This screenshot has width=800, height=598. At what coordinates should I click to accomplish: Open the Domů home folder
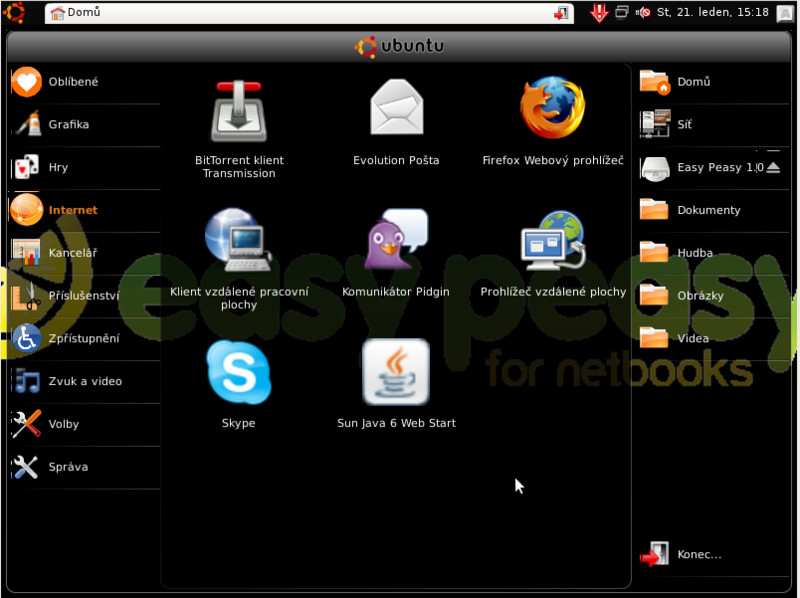click(713, 82)
